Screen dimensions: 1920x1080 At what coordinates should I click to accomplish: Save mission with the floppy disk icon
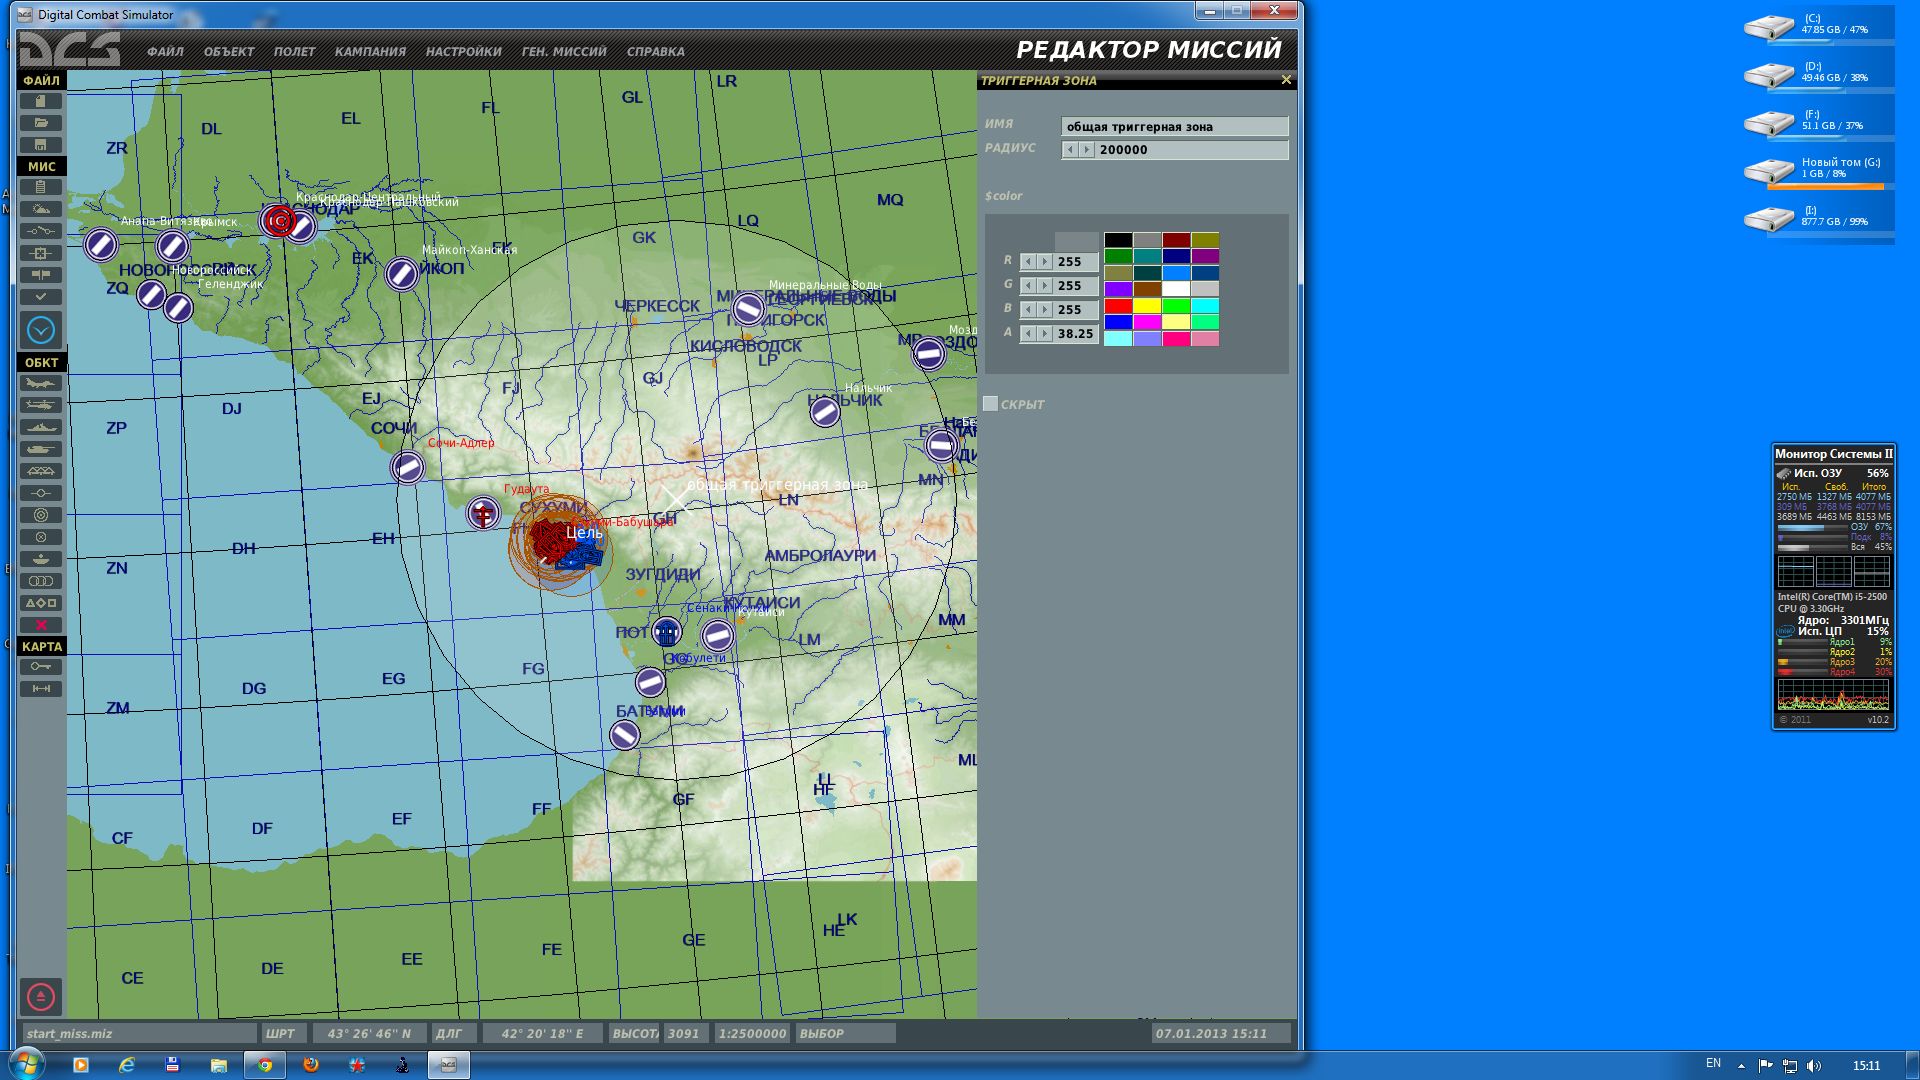point(41,145)
